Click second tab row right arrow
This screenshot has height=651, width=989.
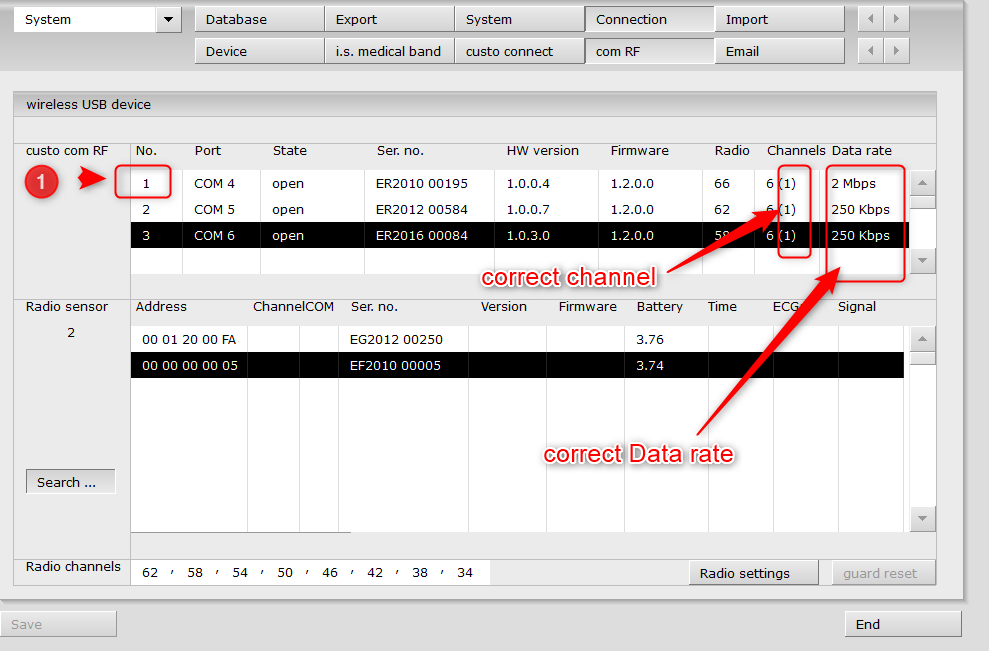click(x=897, y=50)
